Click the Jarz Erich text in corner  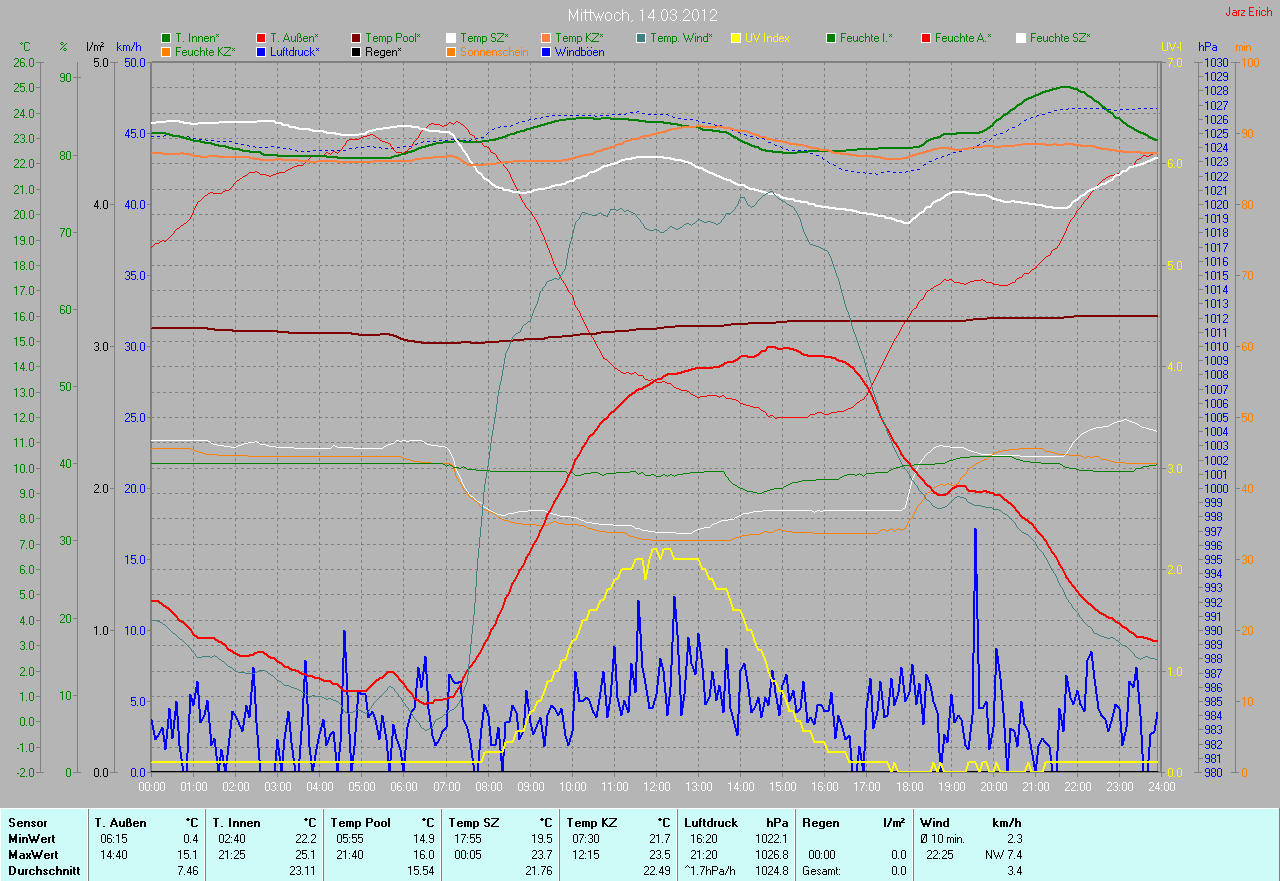click(1249, 12)
